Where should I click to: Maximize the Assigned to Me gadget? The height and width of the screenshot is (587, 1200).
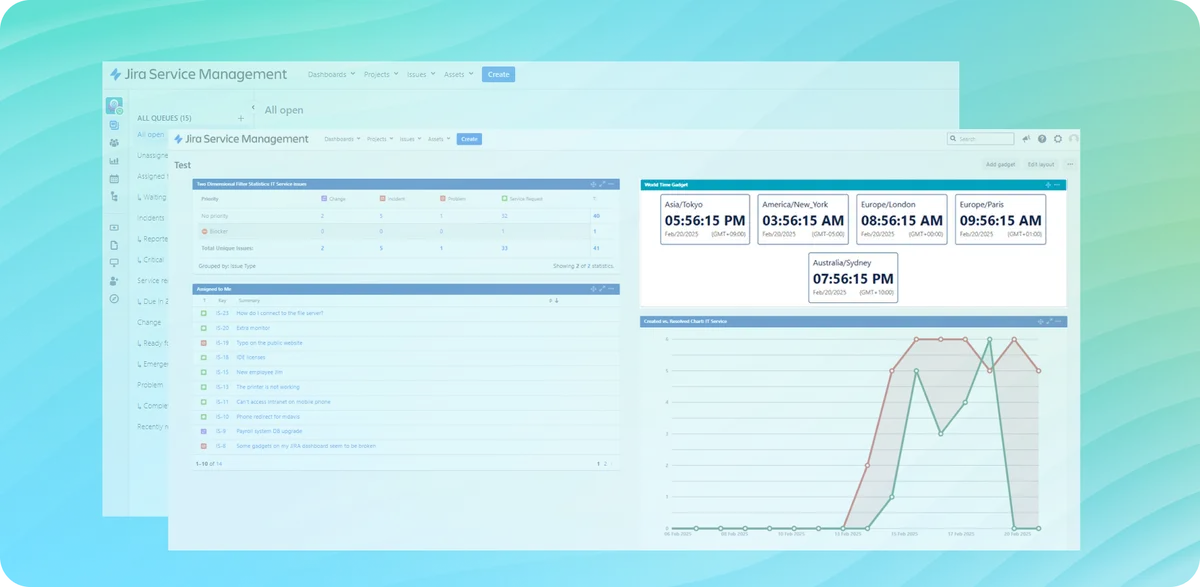603,289
